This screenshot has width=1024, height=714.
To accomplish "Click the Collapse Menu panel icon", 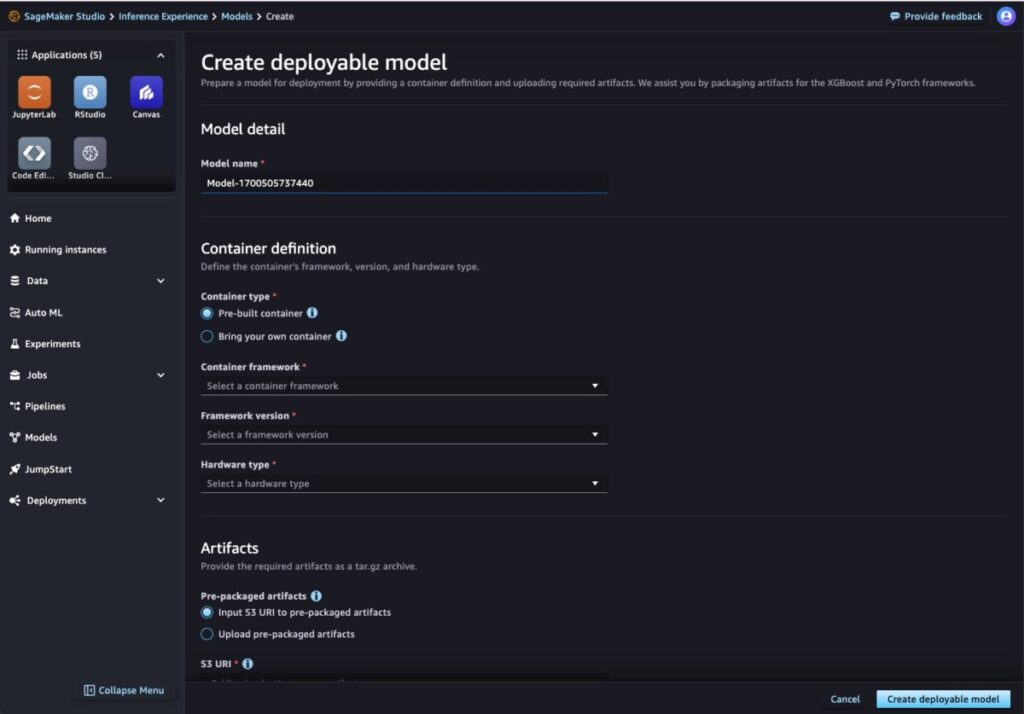I will 89,690.
